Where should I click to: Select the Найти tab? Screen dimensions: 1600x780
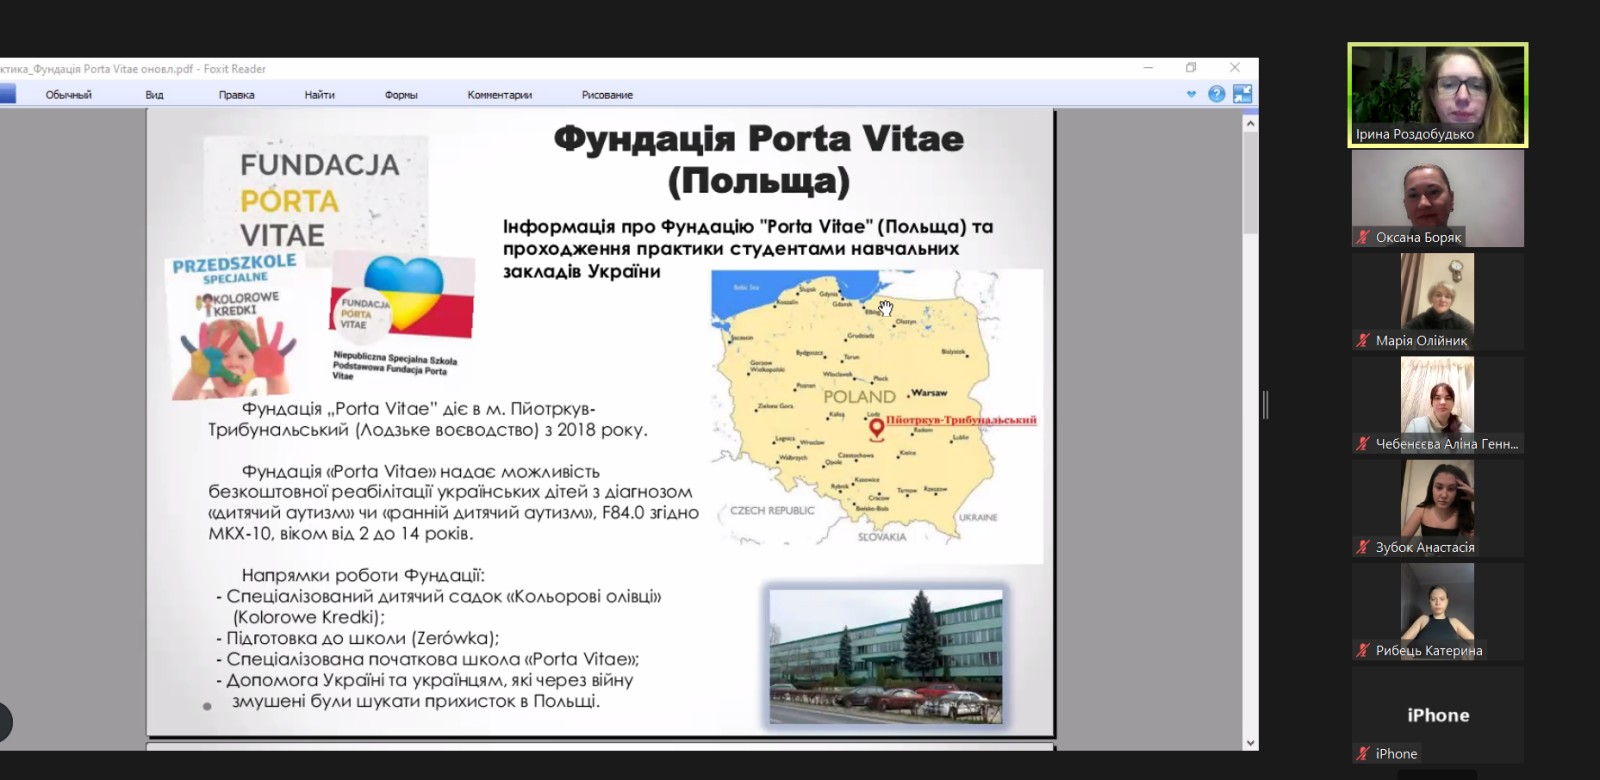point(319,95)
